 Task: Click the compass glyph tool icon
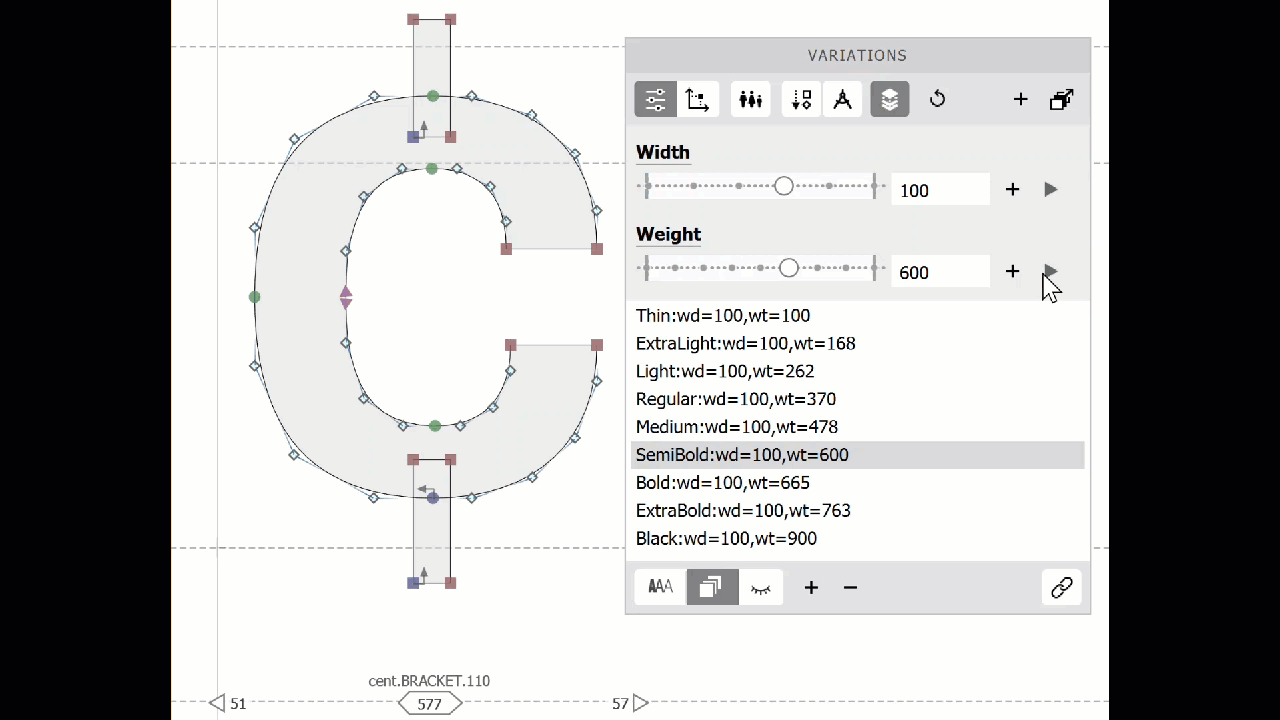click(842, 99)
